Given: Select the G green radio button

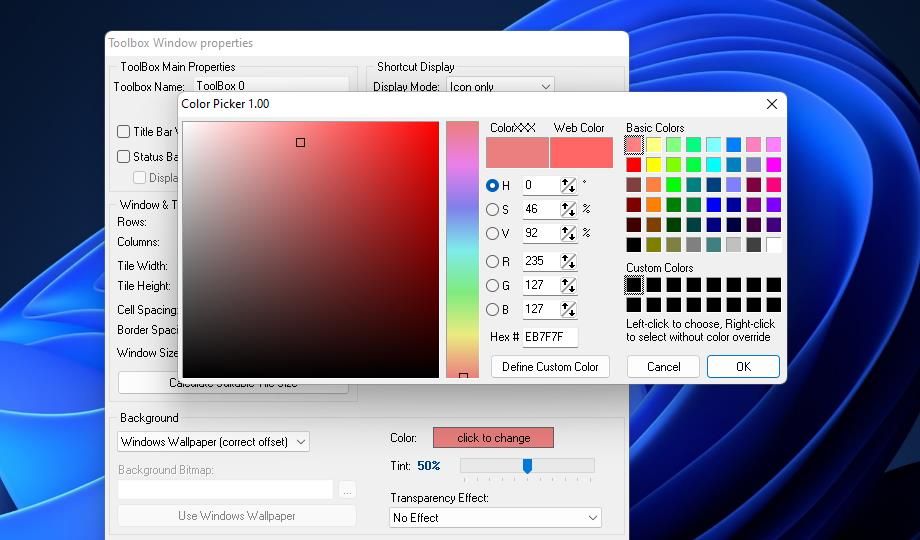Looking at the screenshot, I should [492, 286].
